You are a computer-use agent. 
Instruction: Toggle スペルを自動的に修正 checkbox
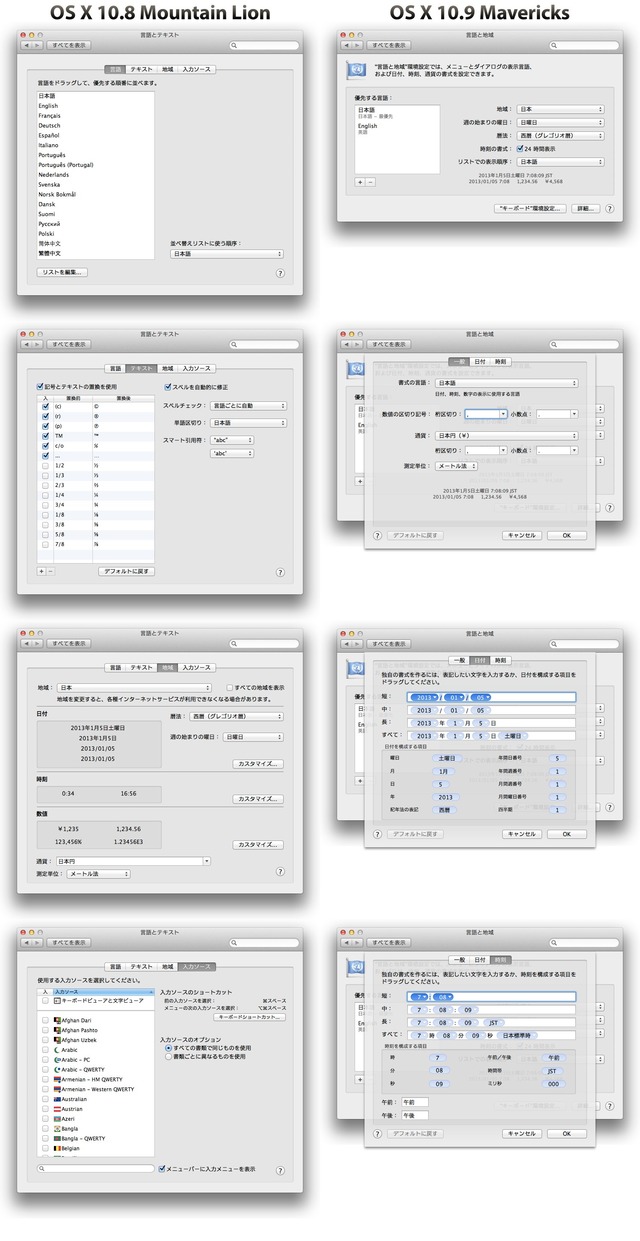(x=167, y=386)
